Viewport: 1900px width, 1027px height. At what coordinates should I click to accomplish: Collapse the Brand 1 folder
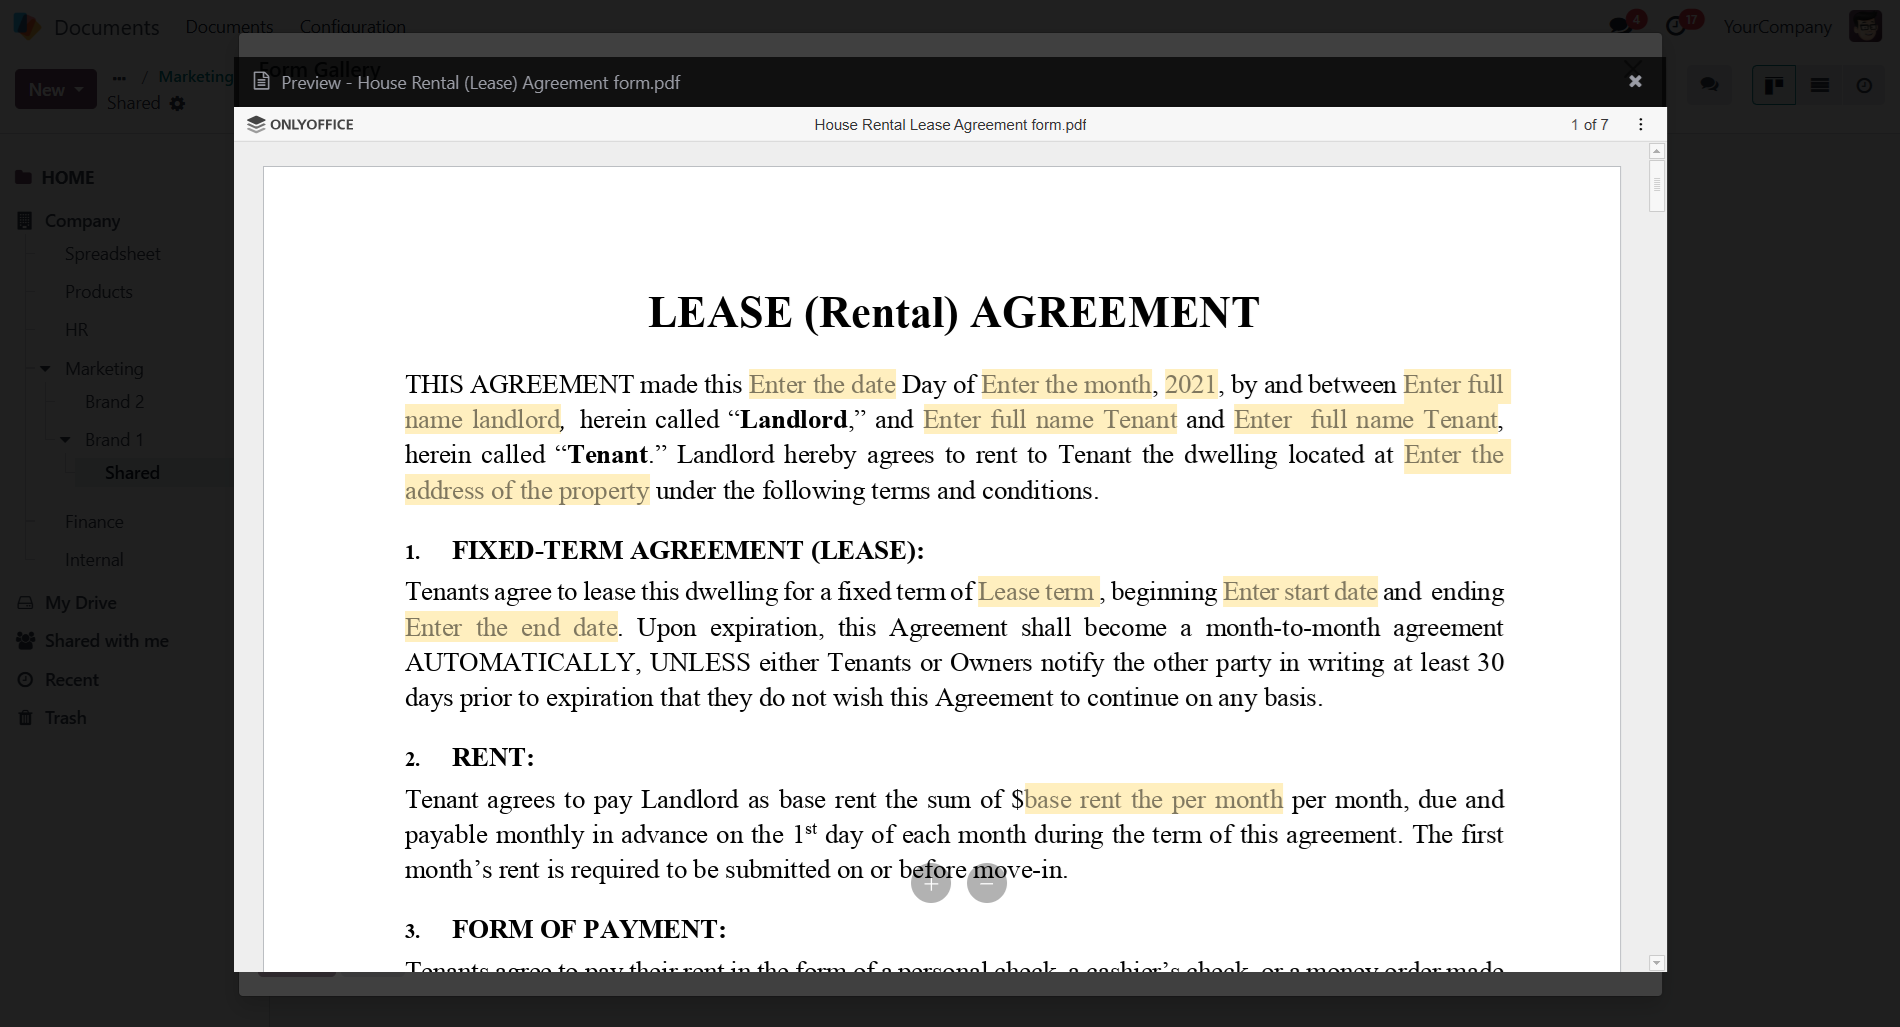(x=65, y=440)
